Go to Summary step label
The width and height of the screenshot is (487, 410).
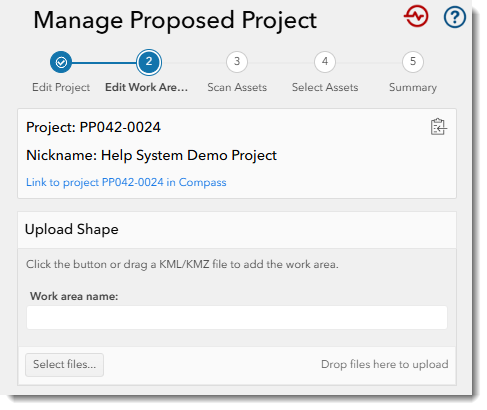tap(413, 87)
